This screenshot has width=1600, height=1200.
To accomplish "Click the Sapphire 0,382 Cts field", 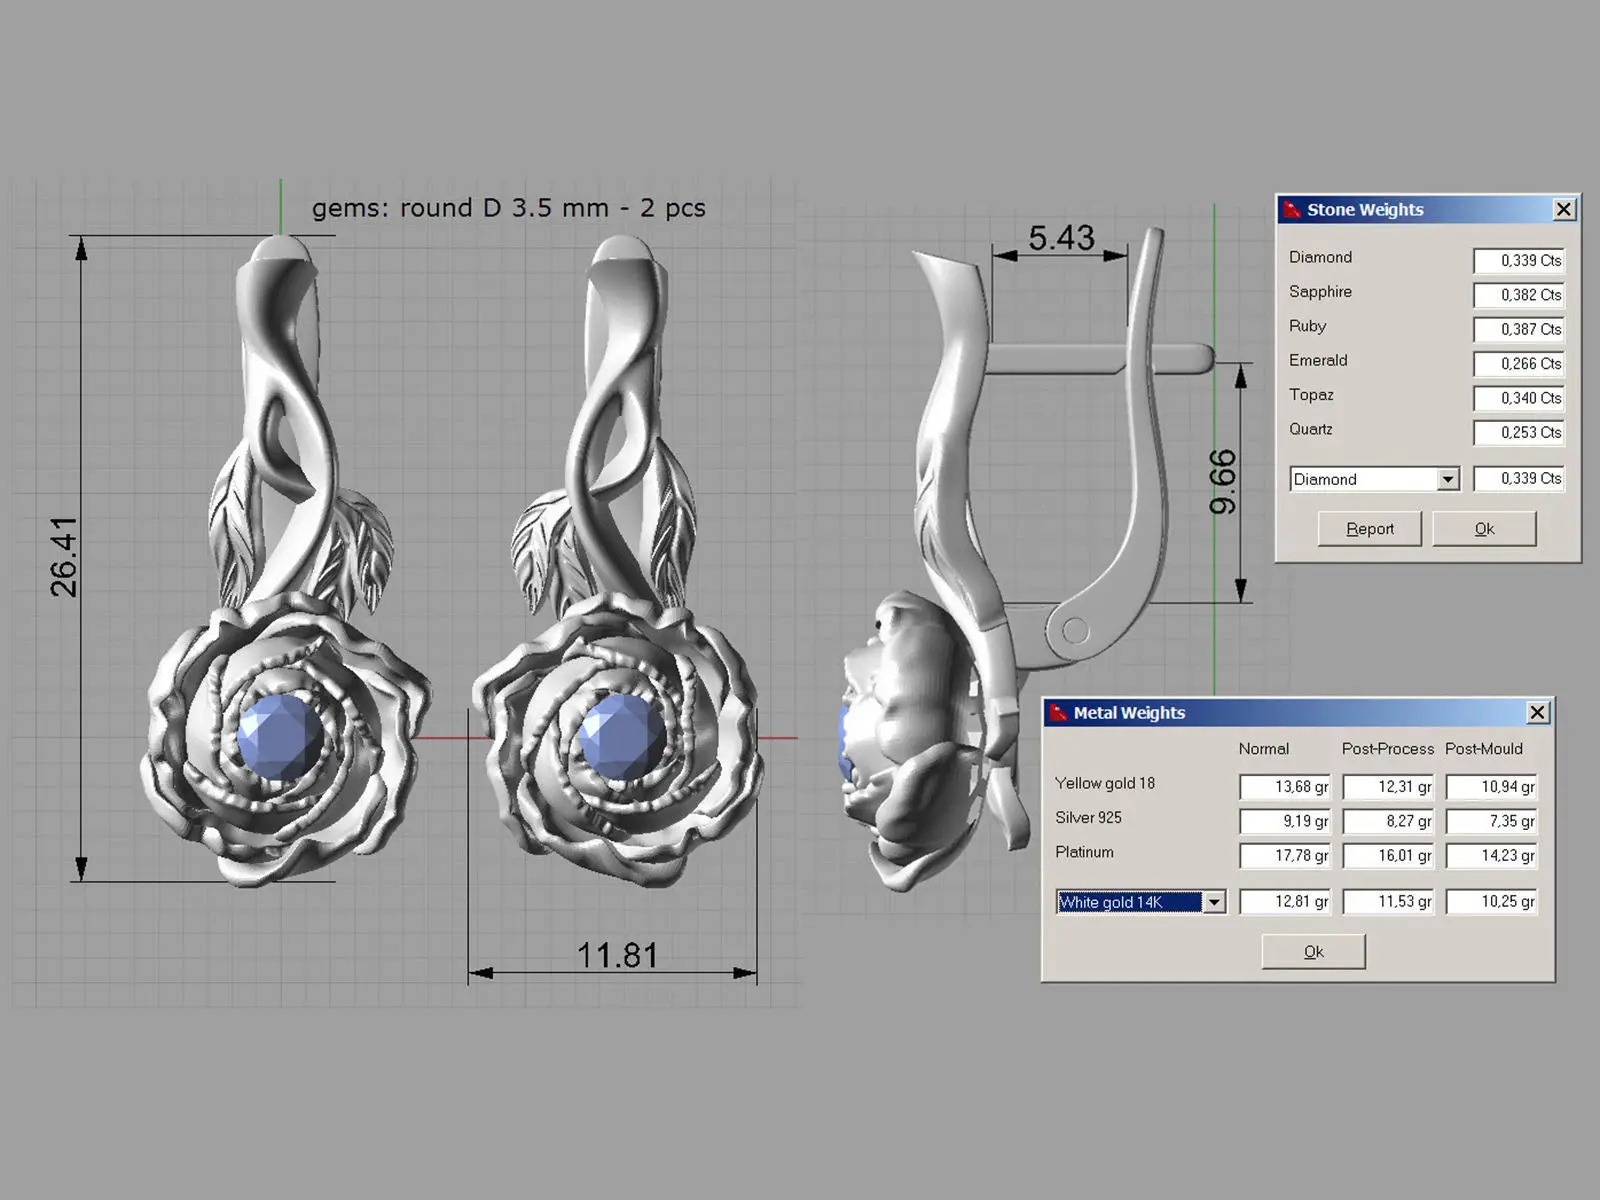I will [x=1518, y=295].
